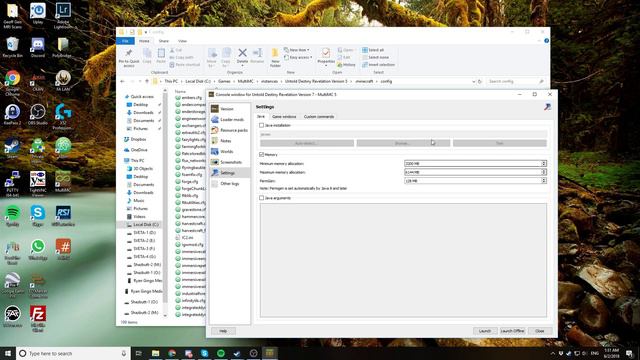Click History in Explorer's Open group
The height and width of the screenshot is (360, 640).
pos(347,64)
